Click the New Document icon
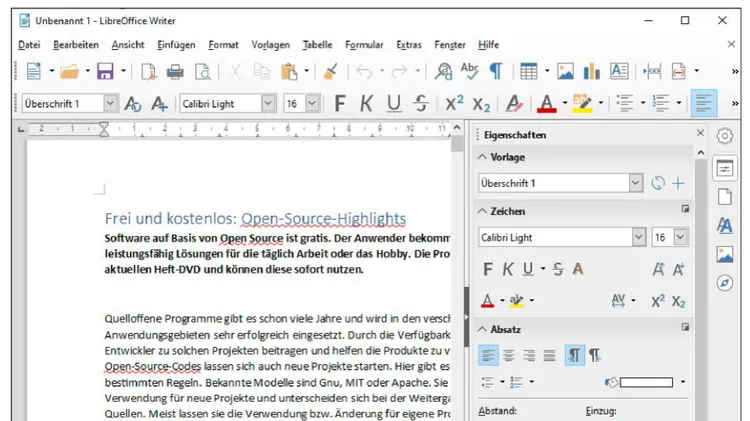 coord(34,72)
